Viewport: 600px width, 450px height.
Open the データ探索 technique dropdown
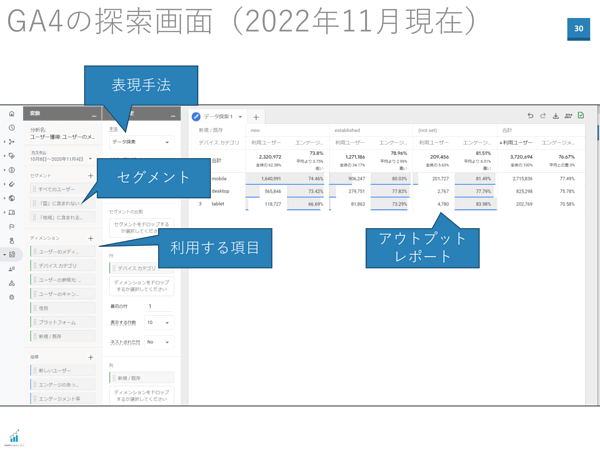coord(142,142)
